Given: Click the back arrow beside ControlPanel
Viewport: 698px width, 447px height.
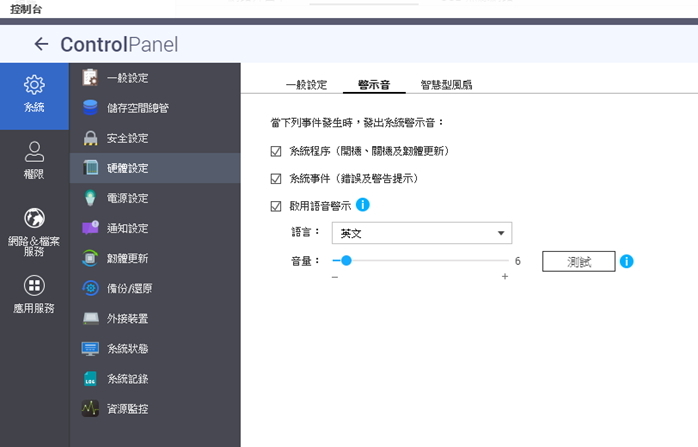Looking at the screenshot, I should pos(41,44).
